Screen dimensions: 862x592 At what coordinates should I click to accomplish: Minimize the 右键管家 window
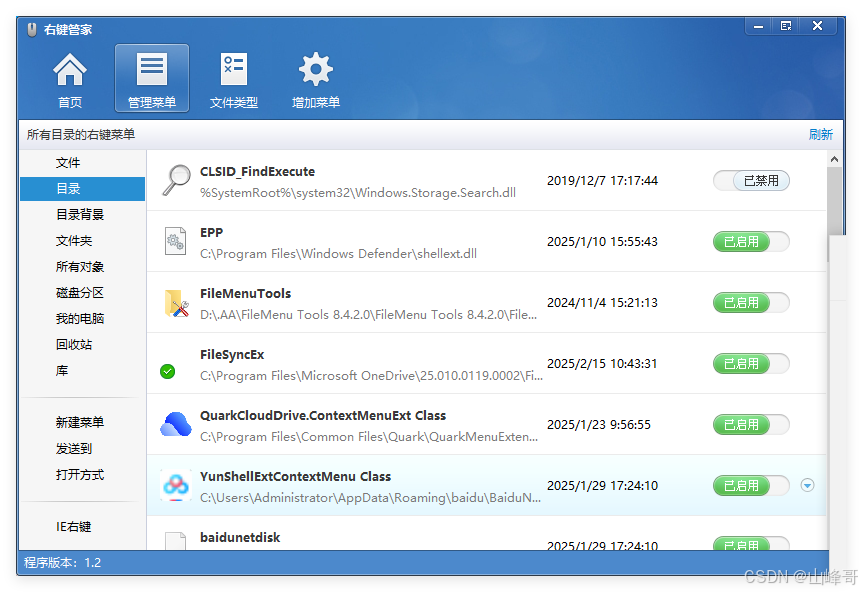tap(759, 26)
